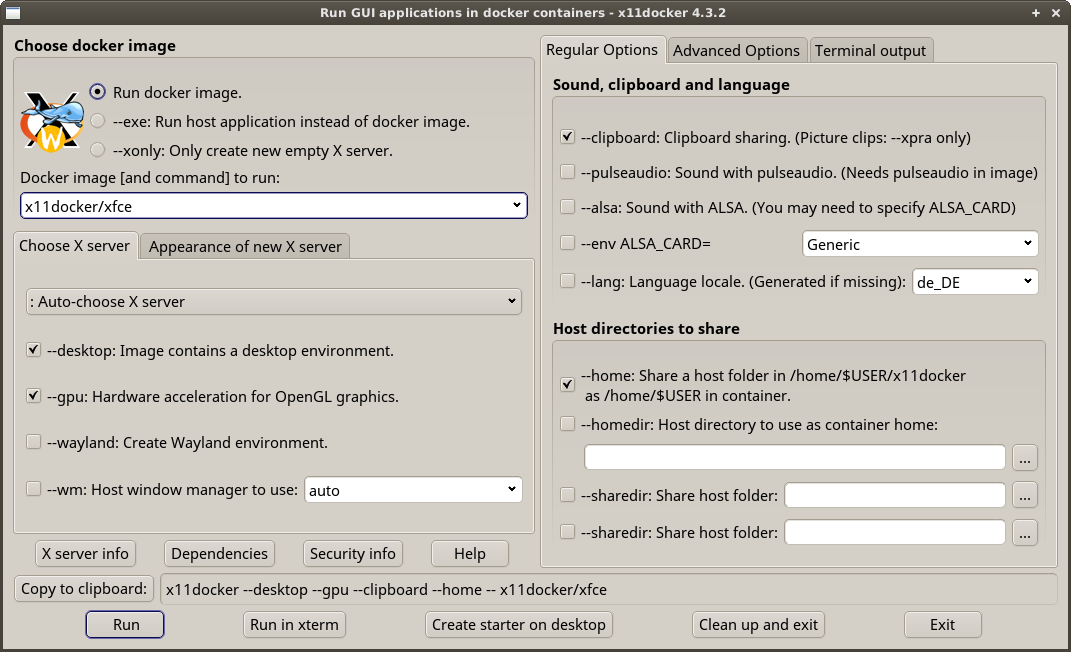The image size is (1071, 652).
Task: Click Clean up and exit
Action: (758, 625)
